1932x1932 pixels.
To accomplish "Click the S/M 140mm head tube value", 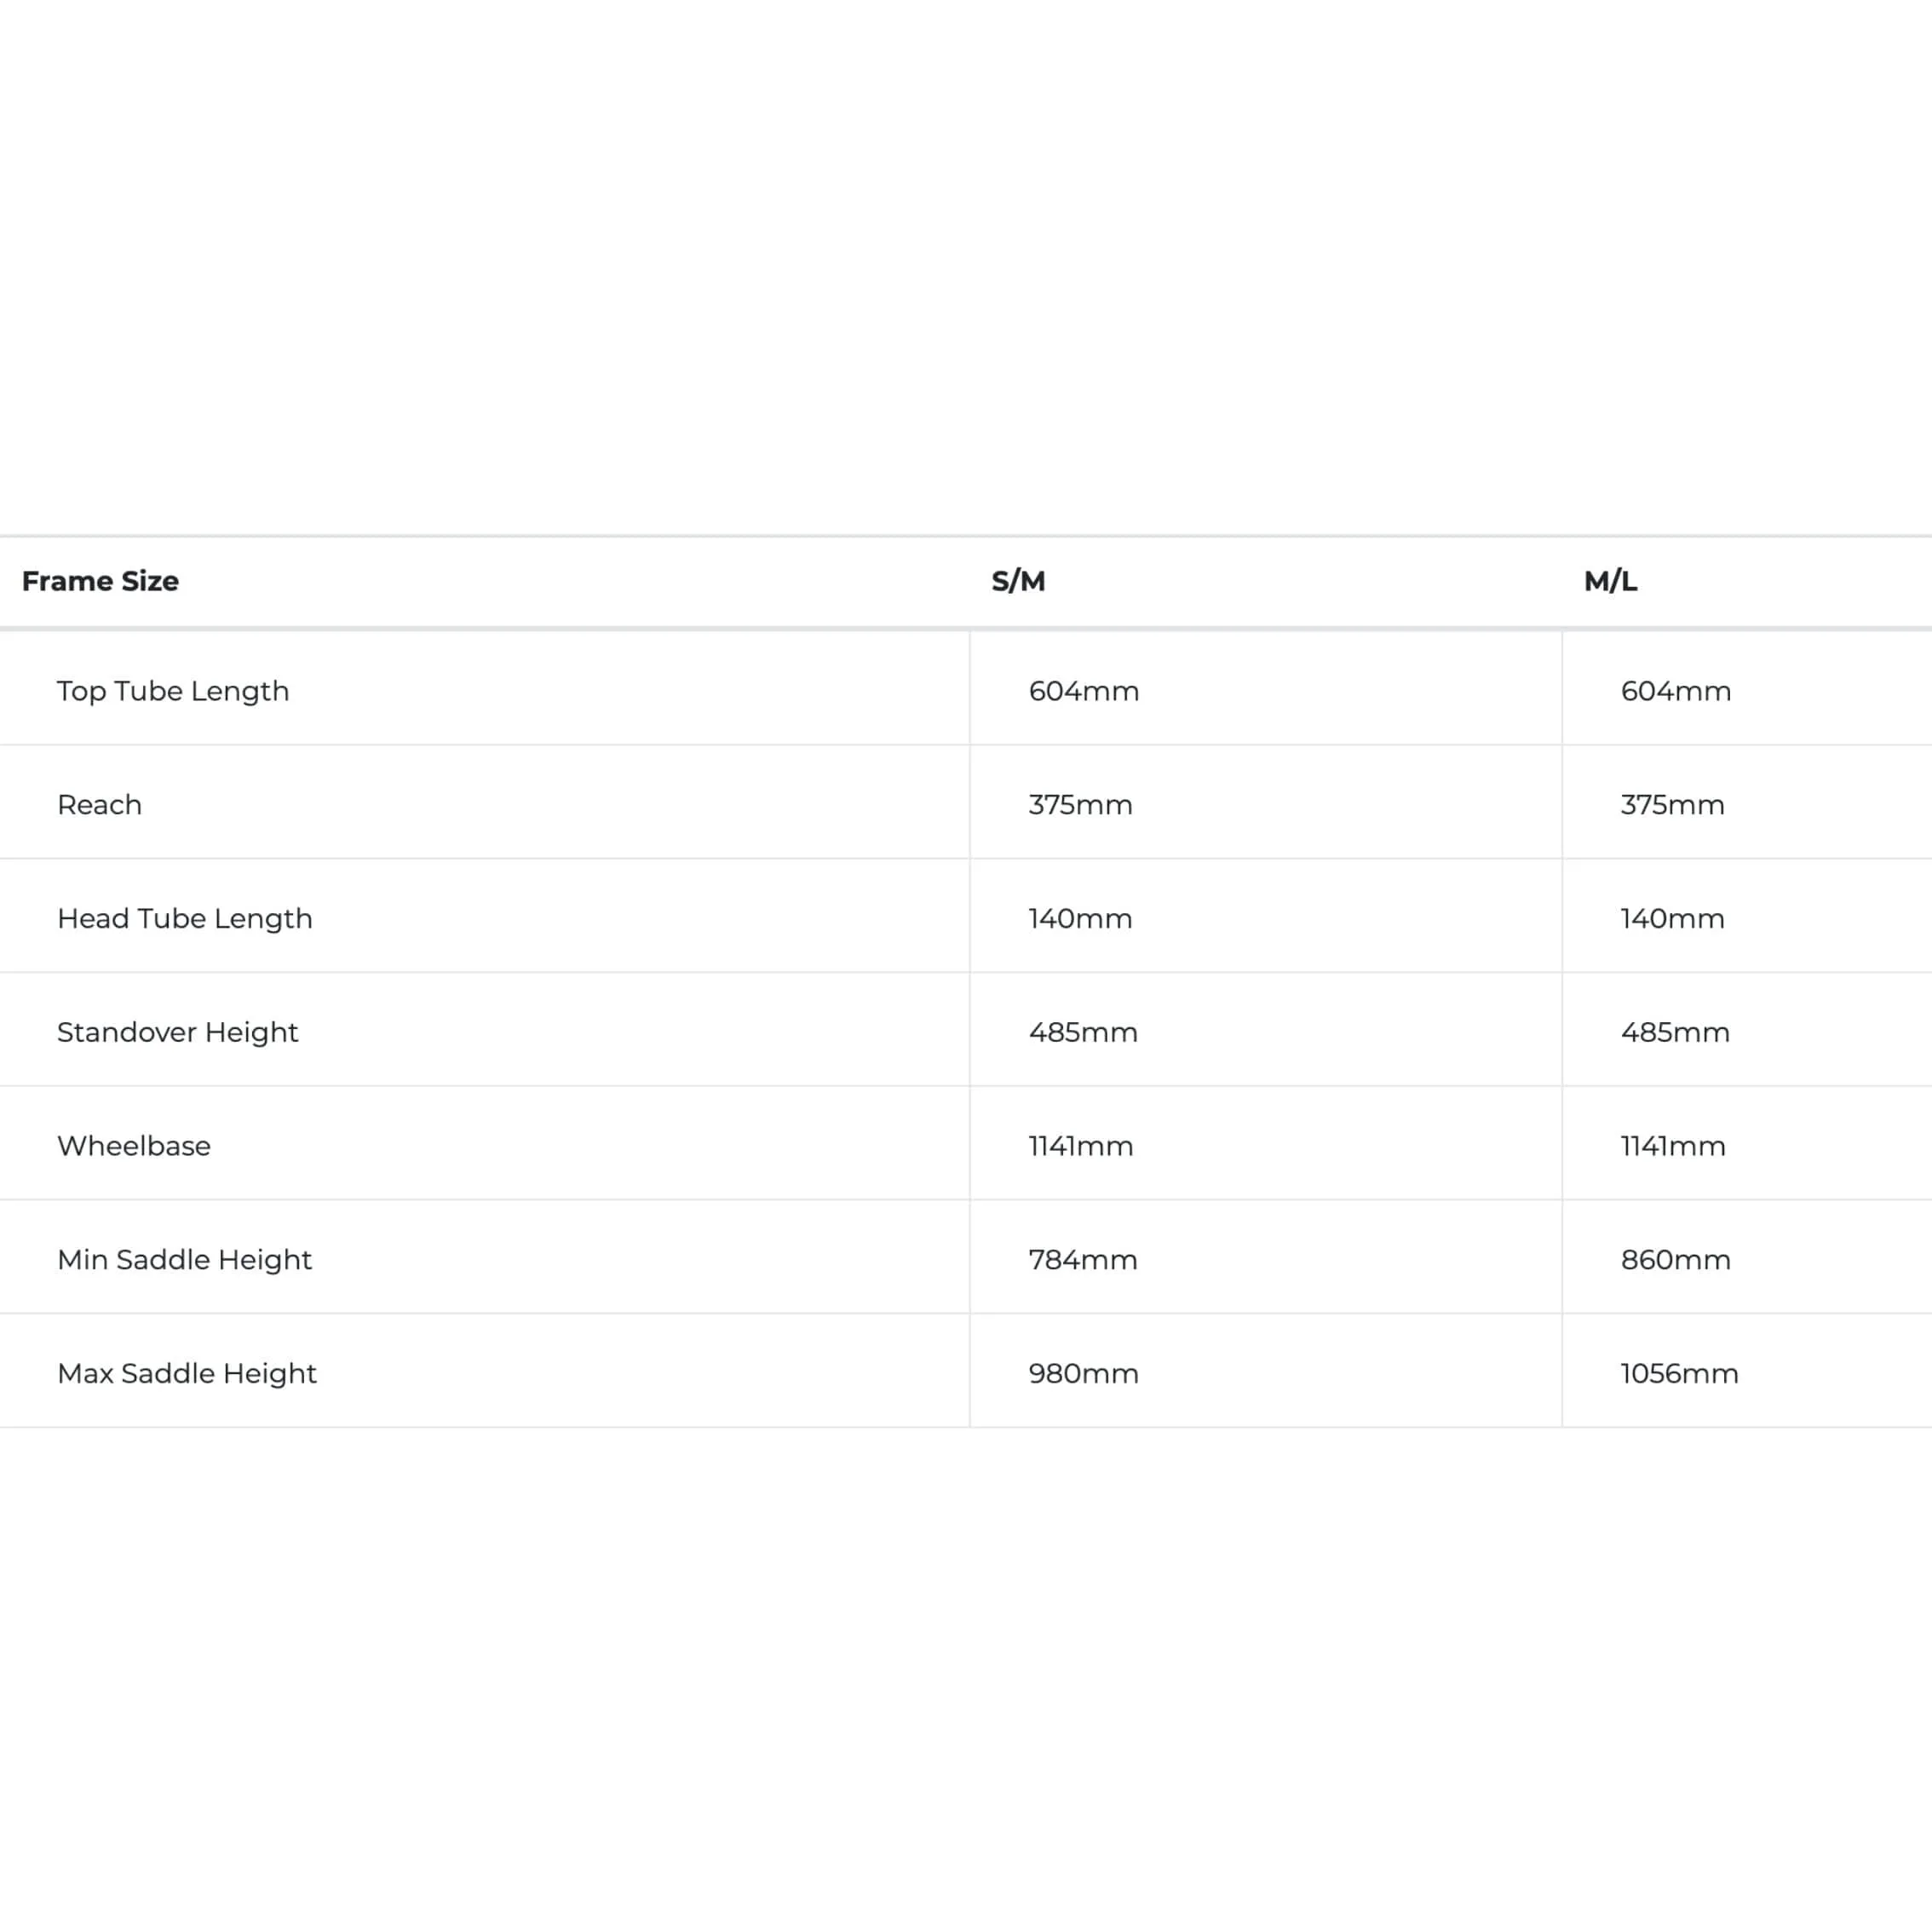I will [1081, 919].
